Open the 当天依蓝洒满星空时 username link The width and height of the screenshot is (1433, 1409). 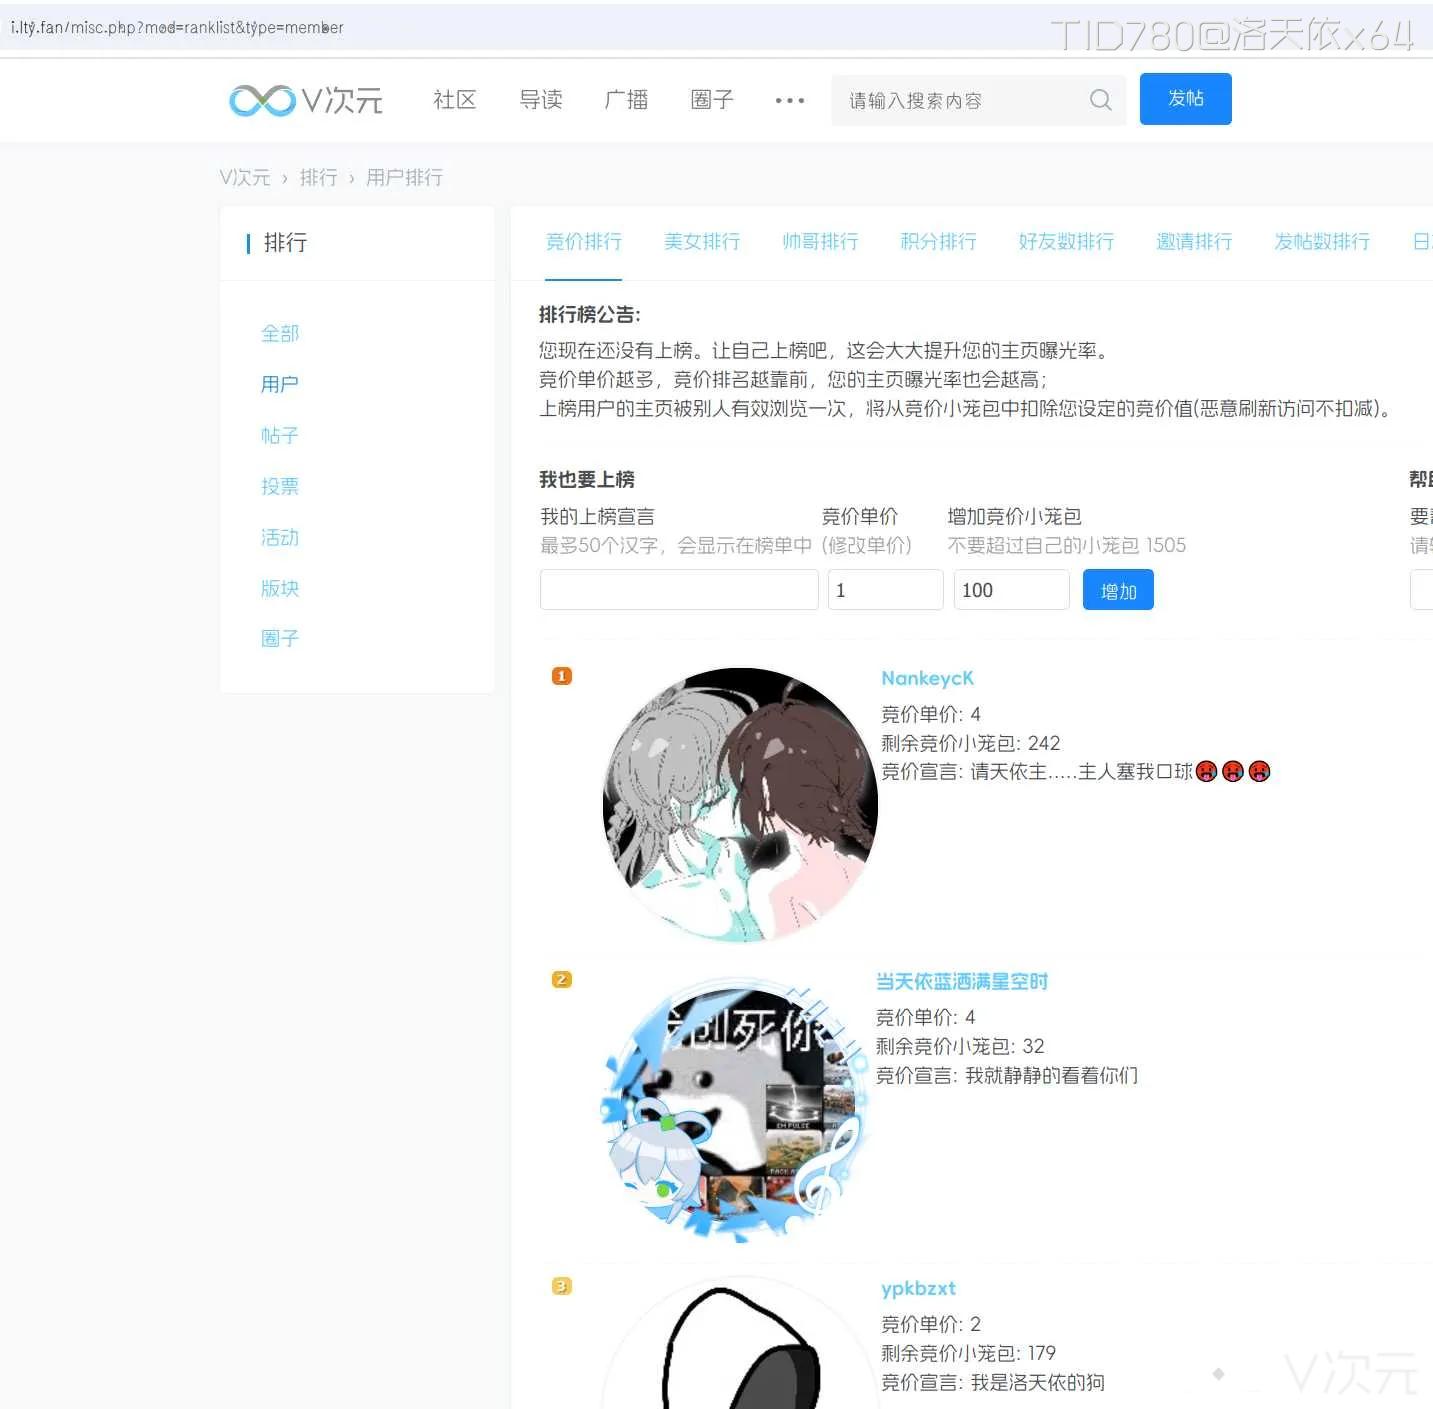coord(962,981)
